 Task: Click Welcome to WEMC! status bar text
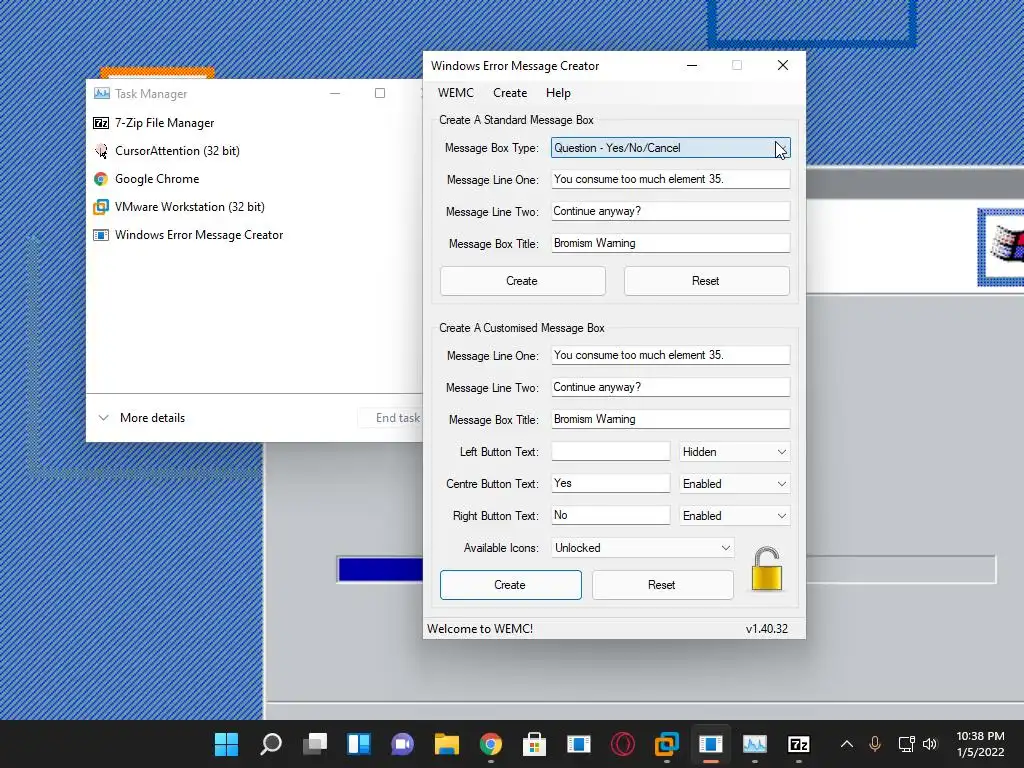tap(480, 629)
